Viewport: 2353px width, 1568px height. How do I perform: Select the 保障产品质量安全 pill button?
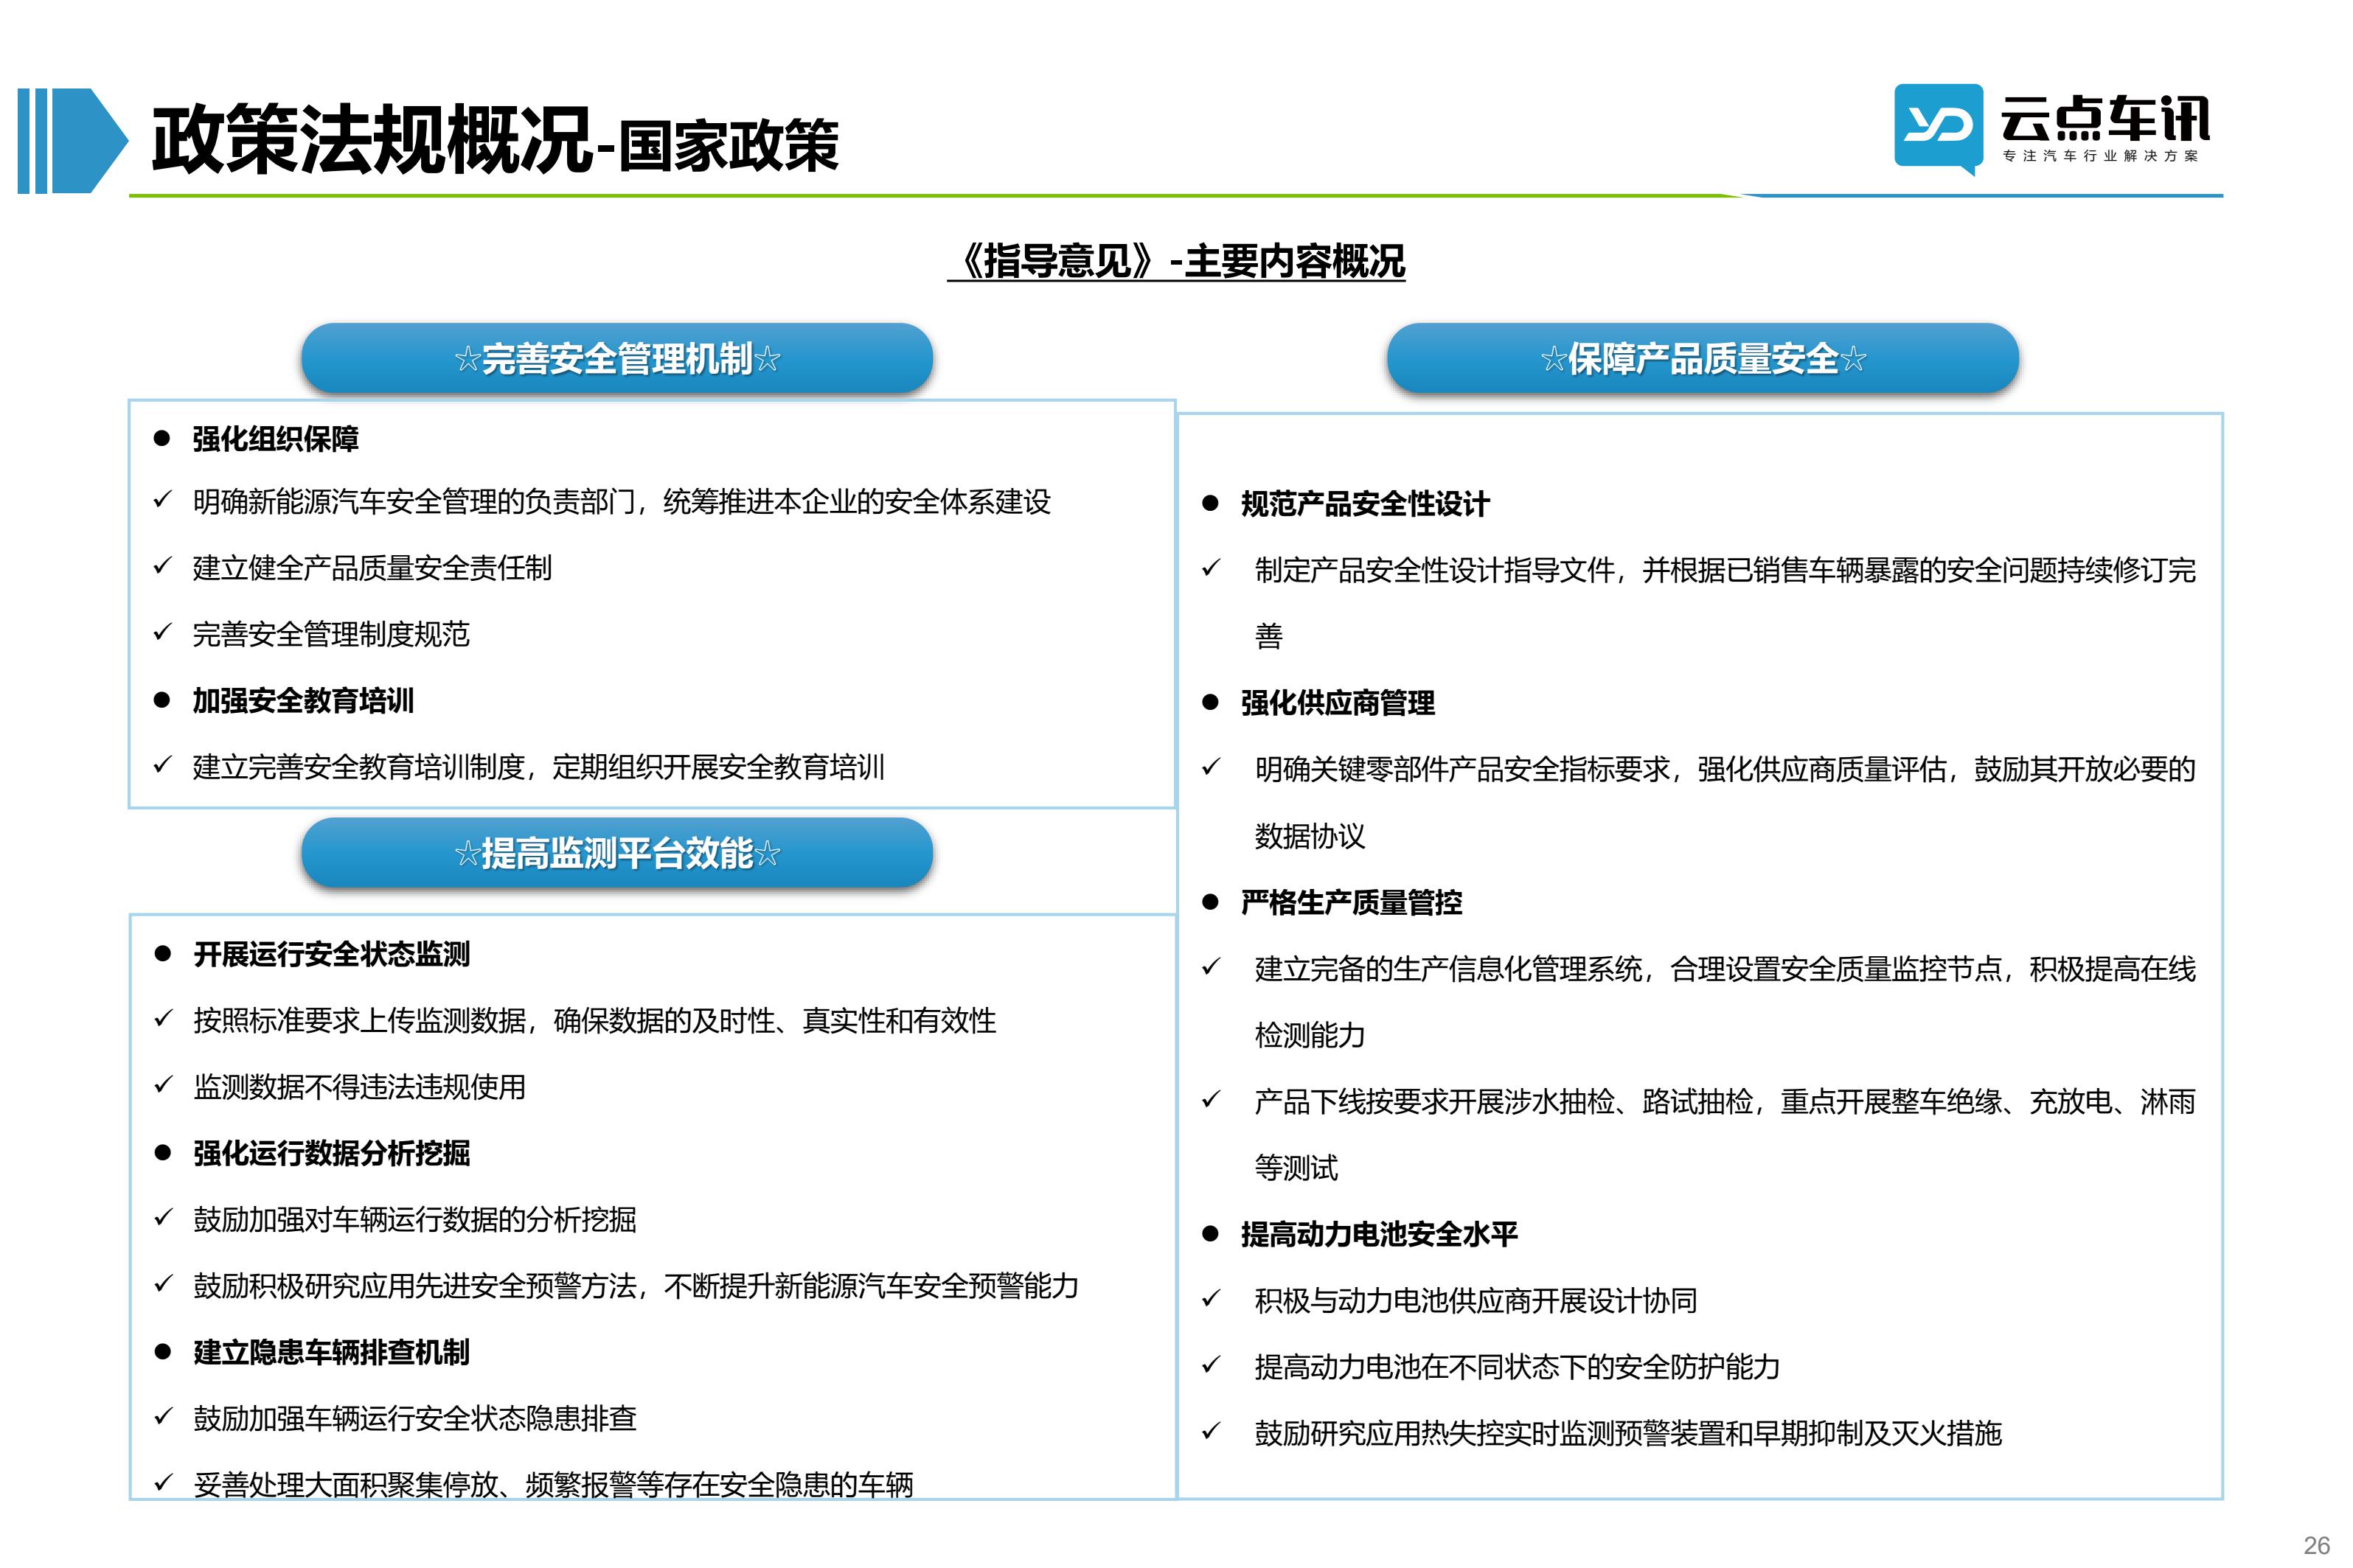click(1702, 358)
